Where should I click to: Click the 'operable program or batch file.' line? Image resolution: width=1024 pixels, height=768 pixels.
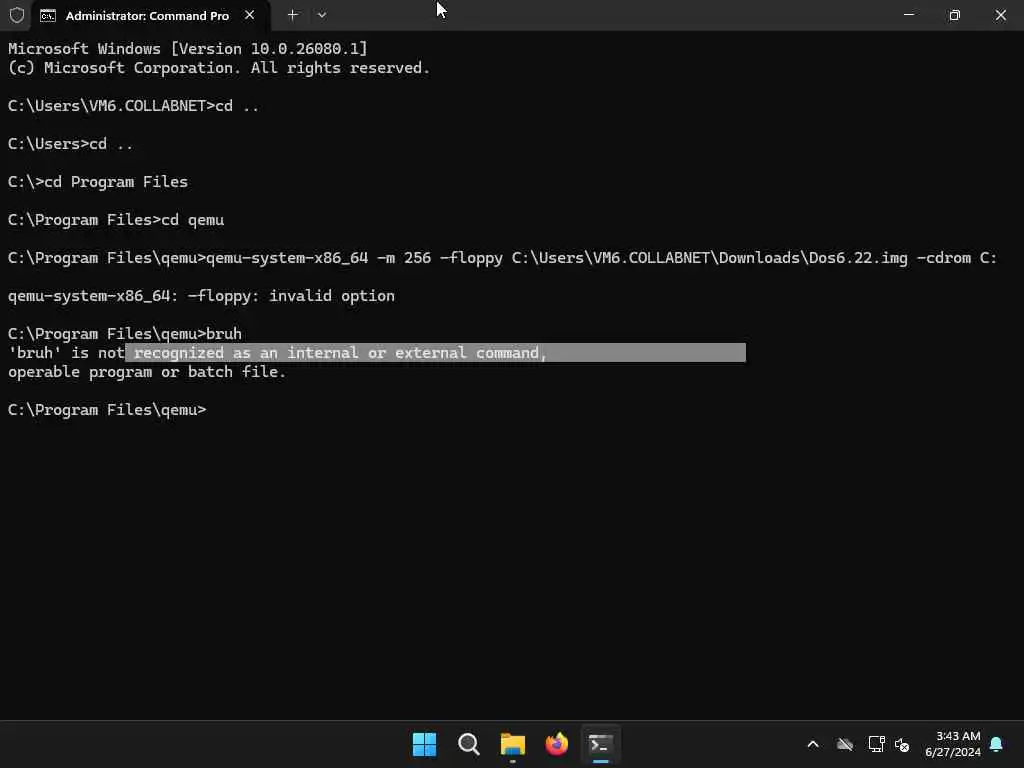pyautogui.click(x=147, y=372)
